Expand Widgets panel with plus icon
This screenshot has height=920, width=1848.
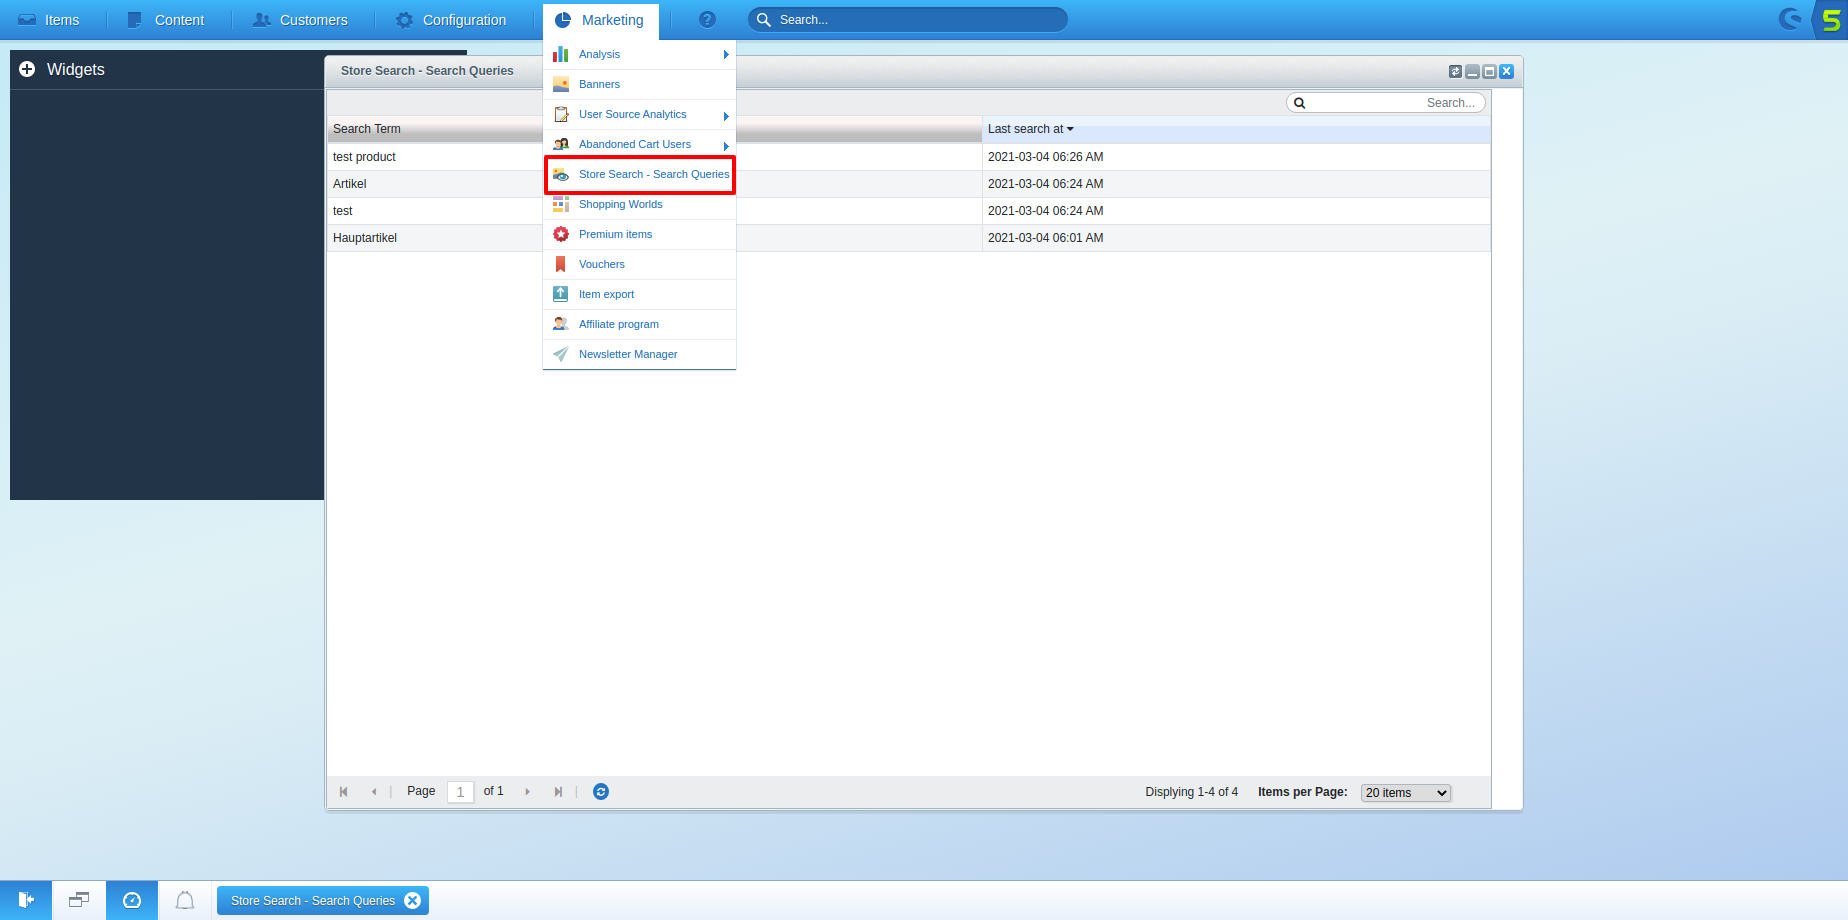(27, 69)
